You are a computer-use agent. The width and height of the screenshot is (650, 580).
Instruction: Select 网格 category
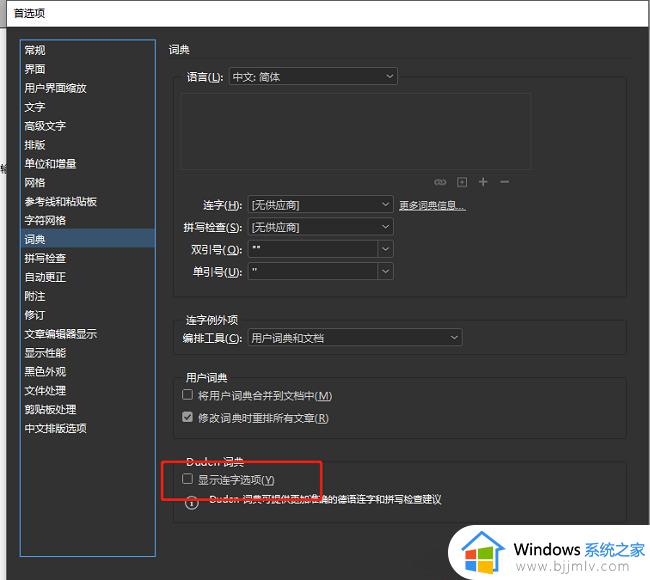click(87, 182)
